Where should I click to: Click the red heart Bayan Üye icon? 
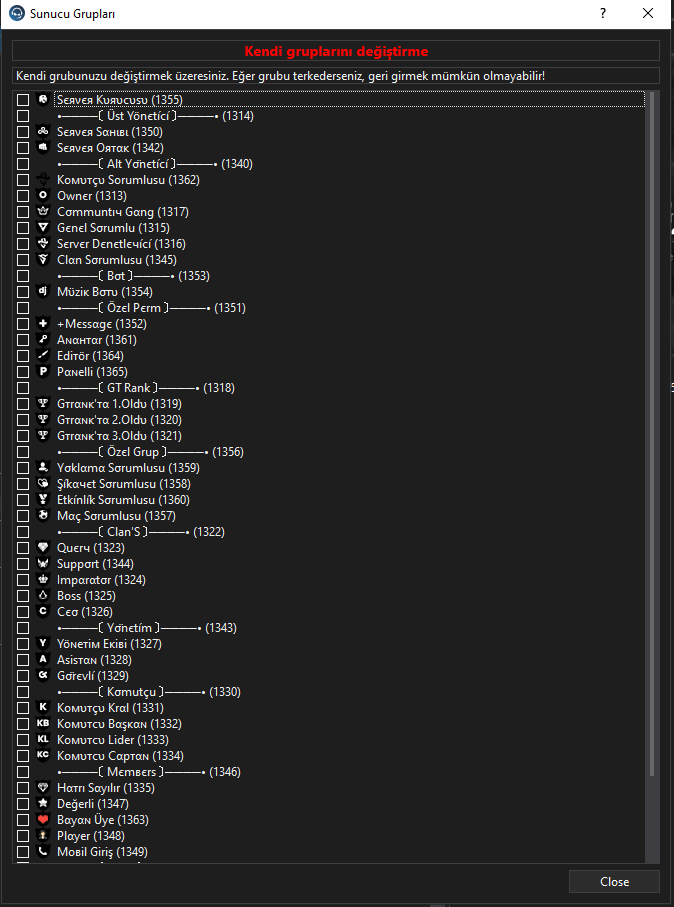pyautogui.click(x=42, y=820)
